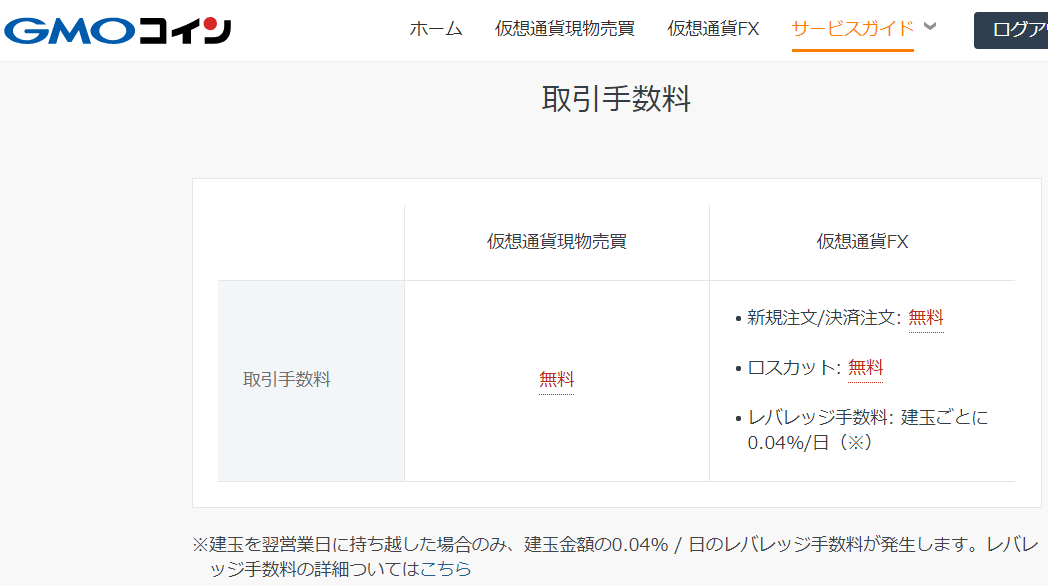Go to the ホーム page
The height and width of the screenshot is (586, 1048).
436,29
